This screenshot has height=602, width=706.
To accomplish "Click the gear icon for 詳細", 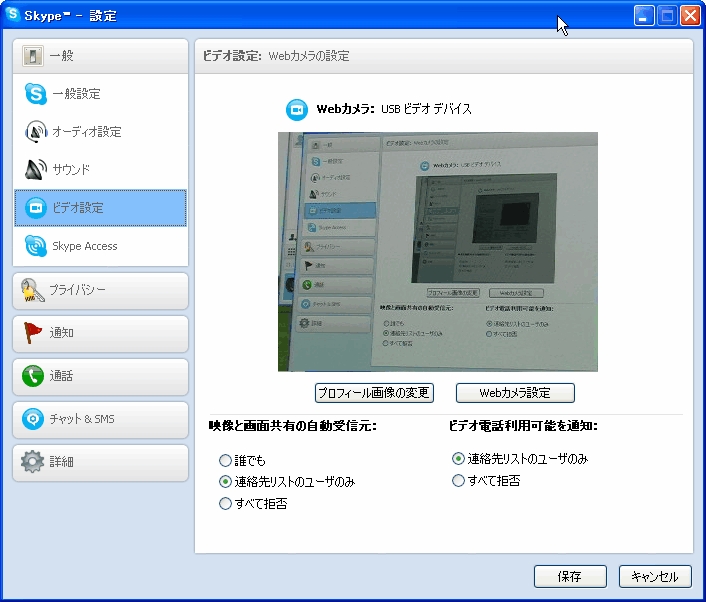I will tap(32, 462).
